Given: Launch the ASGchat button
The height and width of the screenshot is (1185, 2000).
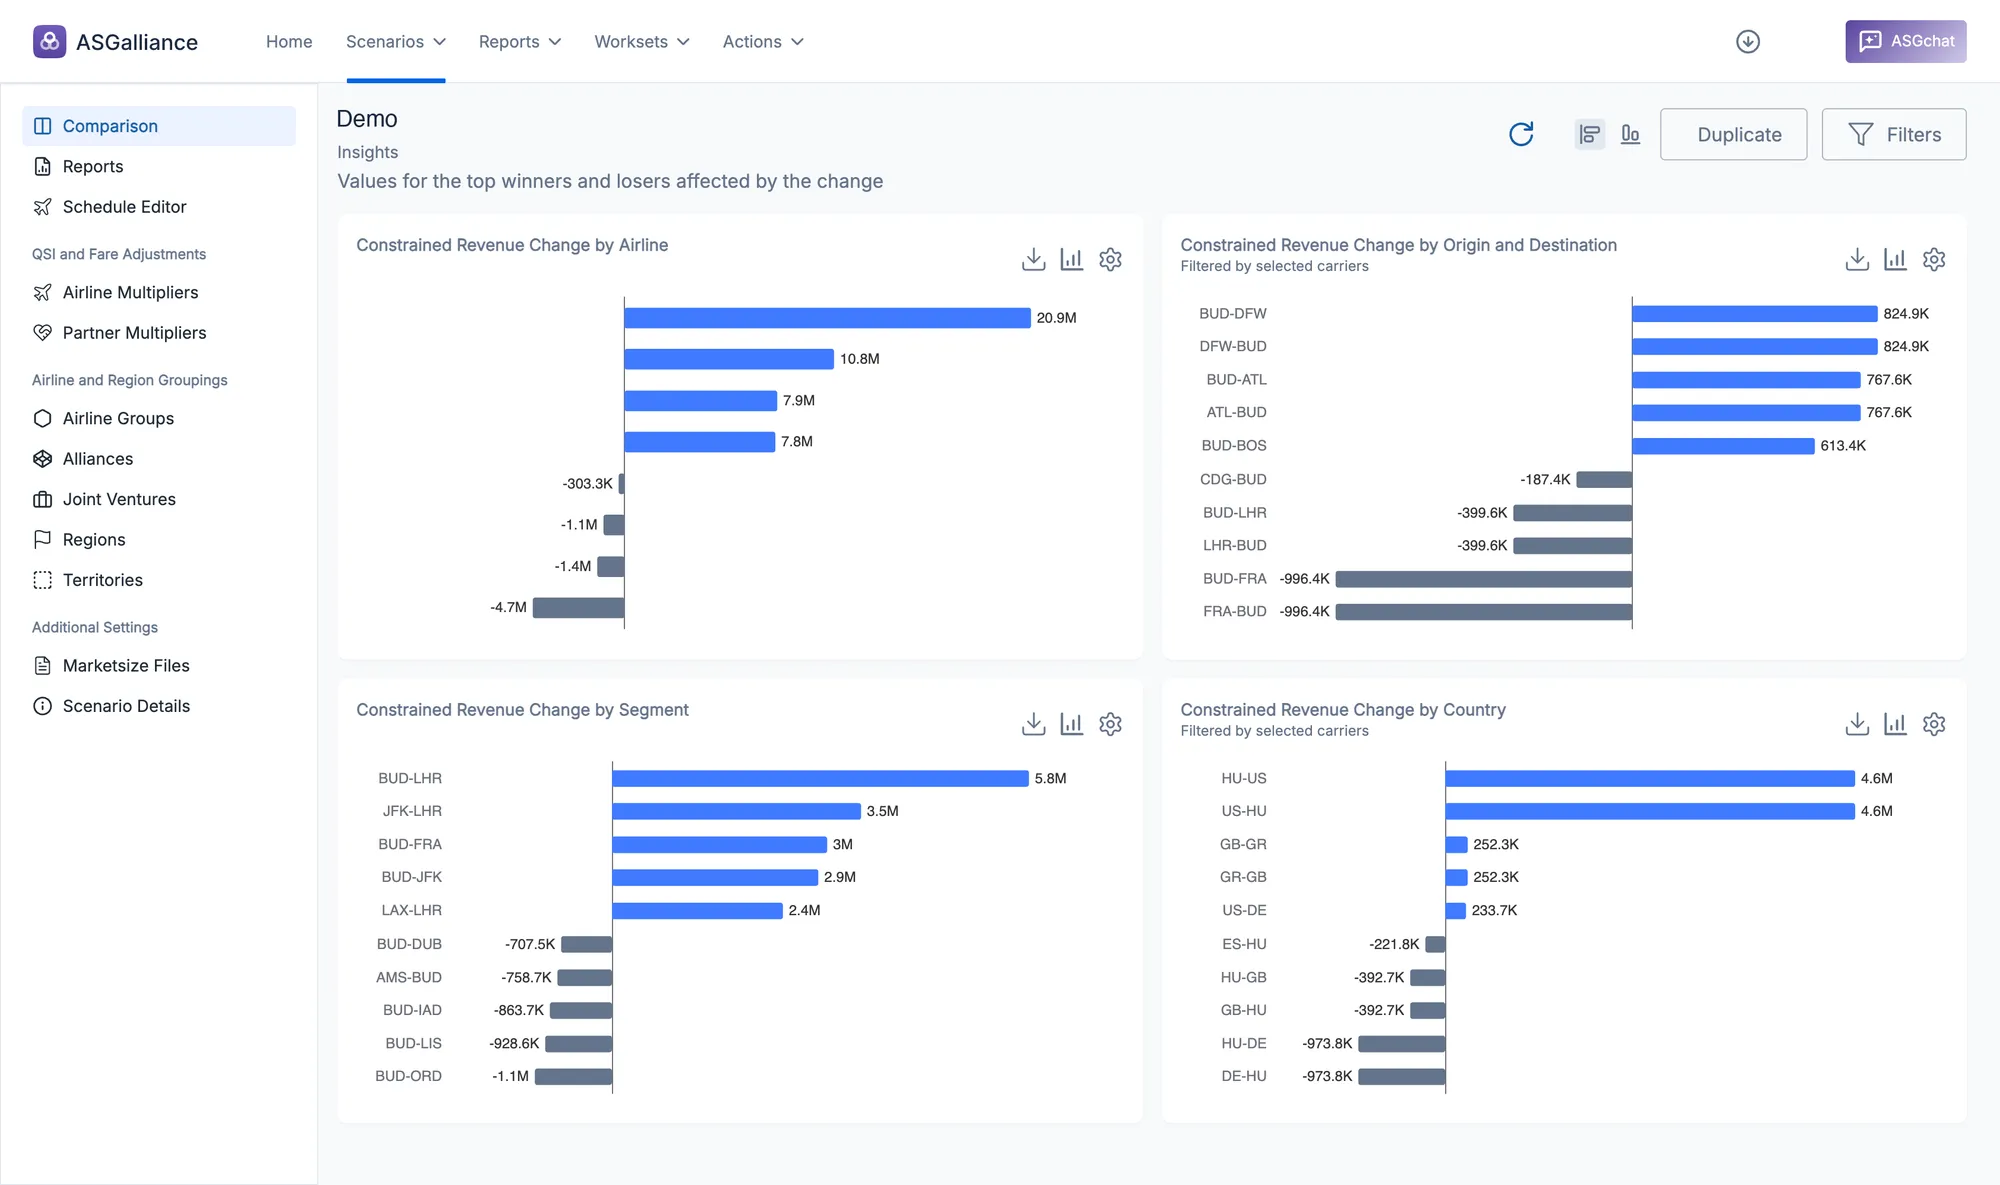Looking at the screenshot, I should [x=1905, y=41].
